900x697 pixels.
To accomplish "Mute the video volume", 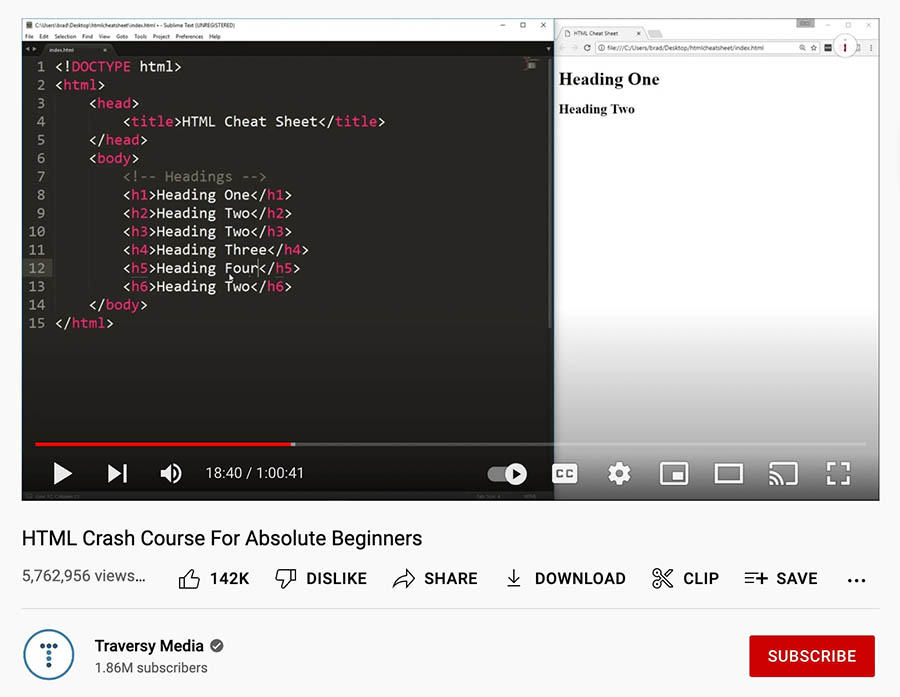I will [171, 473].
